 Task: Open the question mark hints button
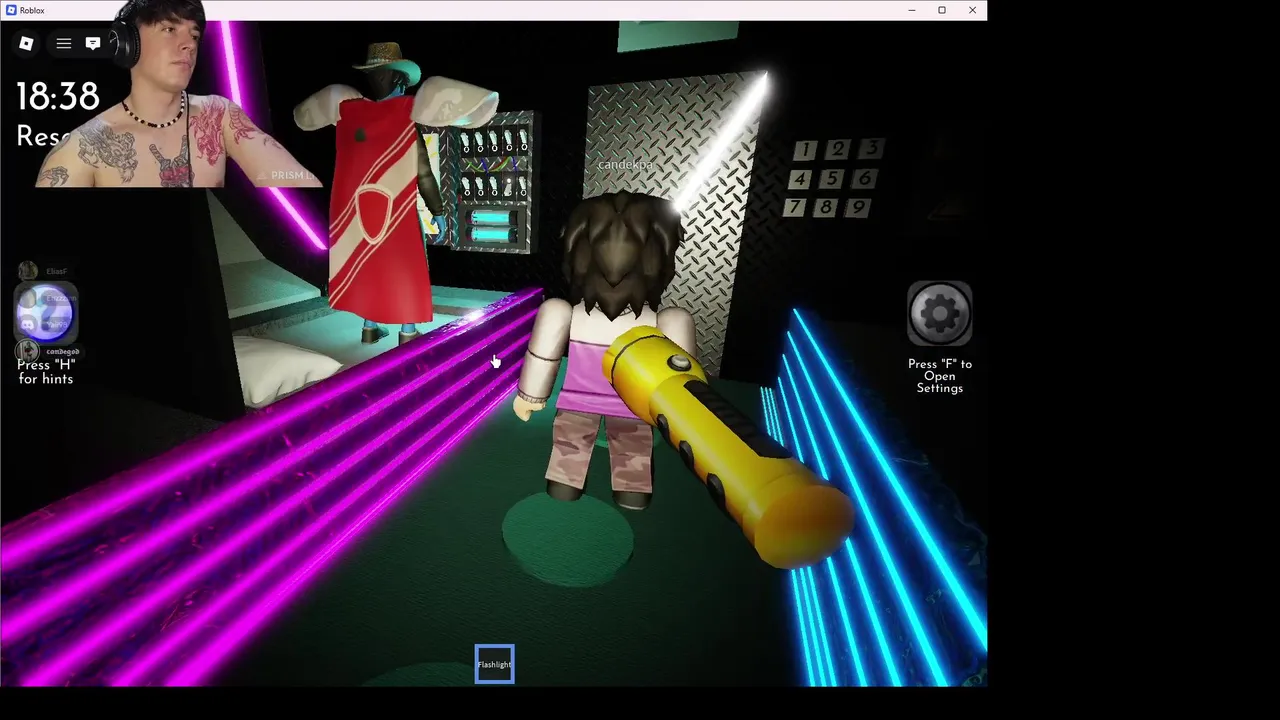(x=45, y=312)
